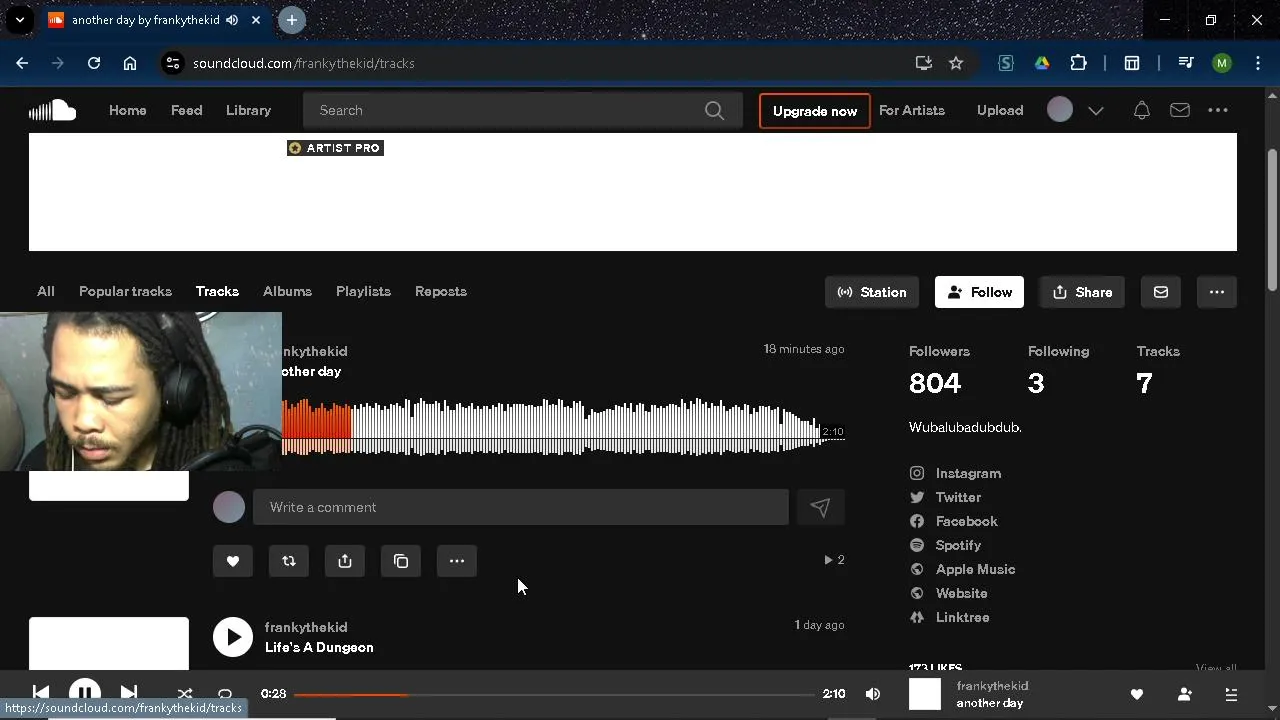The width and height of the screenshot is (1280, 720).
Task: Play the Life's A Dungeon track
Action: tap(233, 637)
